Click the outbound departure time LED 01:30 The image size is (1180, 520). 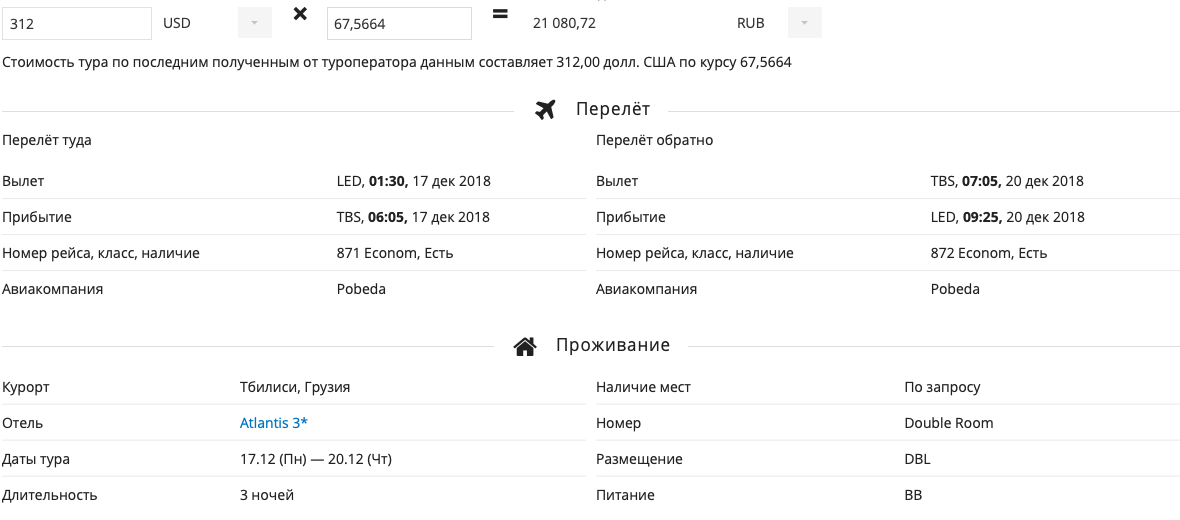pos(373,181)
